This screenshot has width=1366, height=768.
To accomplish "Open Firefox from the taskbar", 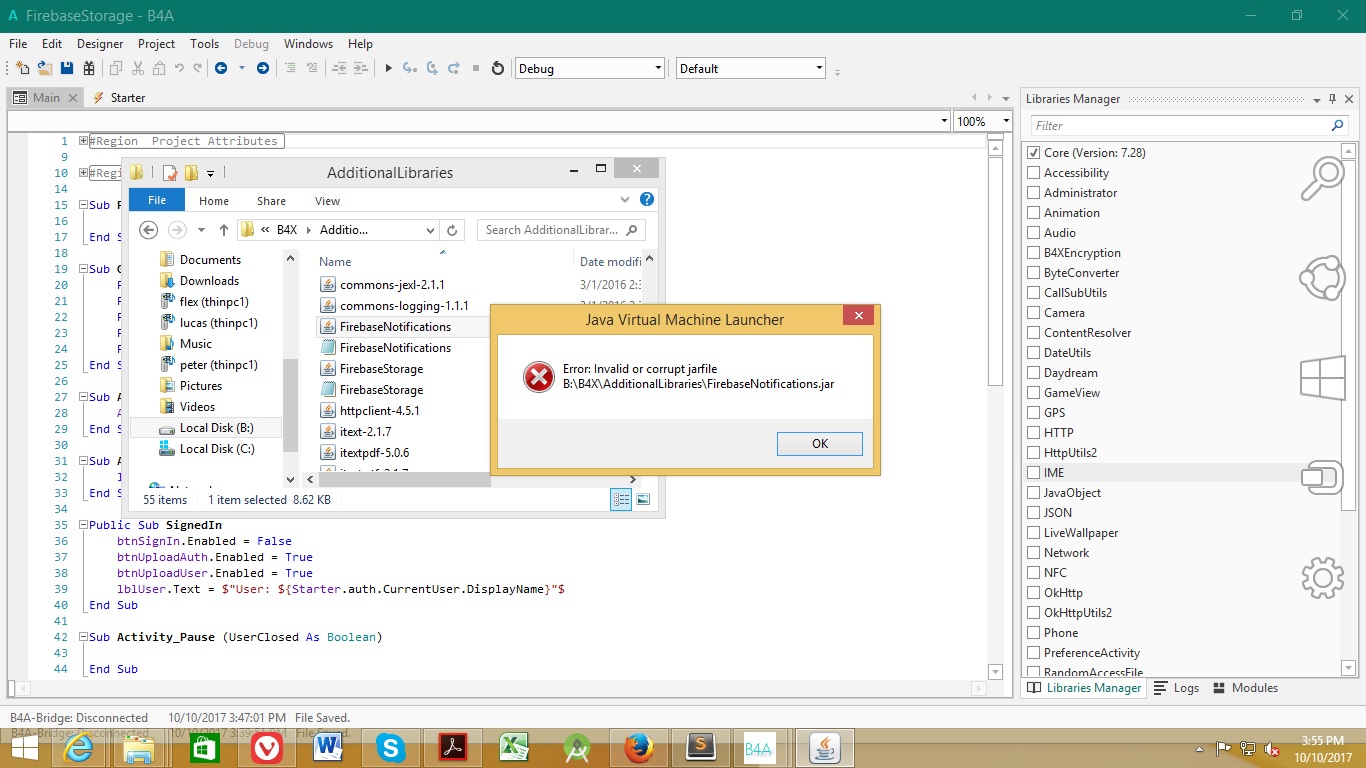I will [x=638, y=747].
